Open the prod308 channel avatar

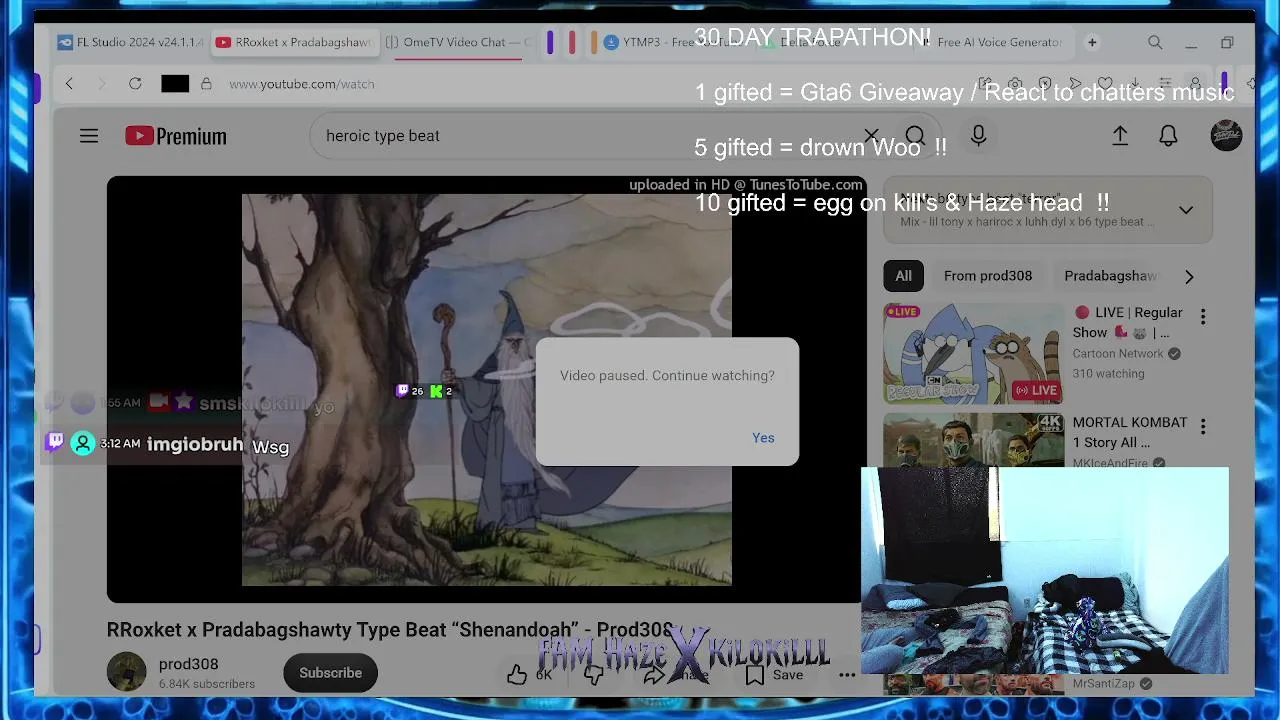point(127,672)
